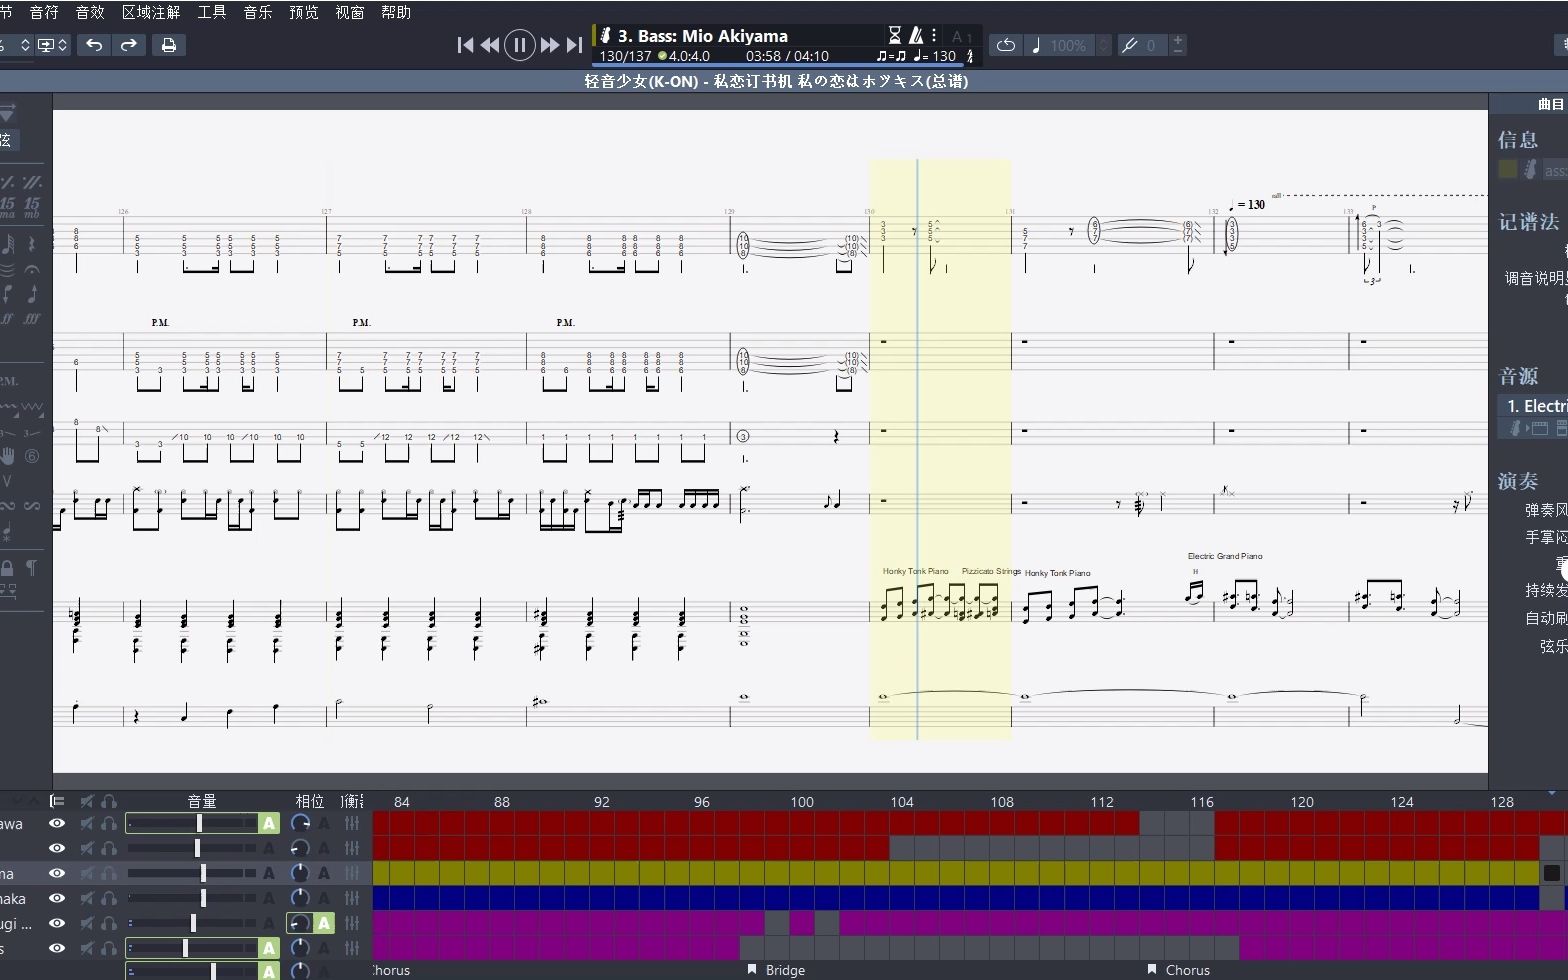This screenshot has width=1568, height=980.
Task: Open the equalizer icon of the 'awa' track
Action: click(x=351, y=823)
